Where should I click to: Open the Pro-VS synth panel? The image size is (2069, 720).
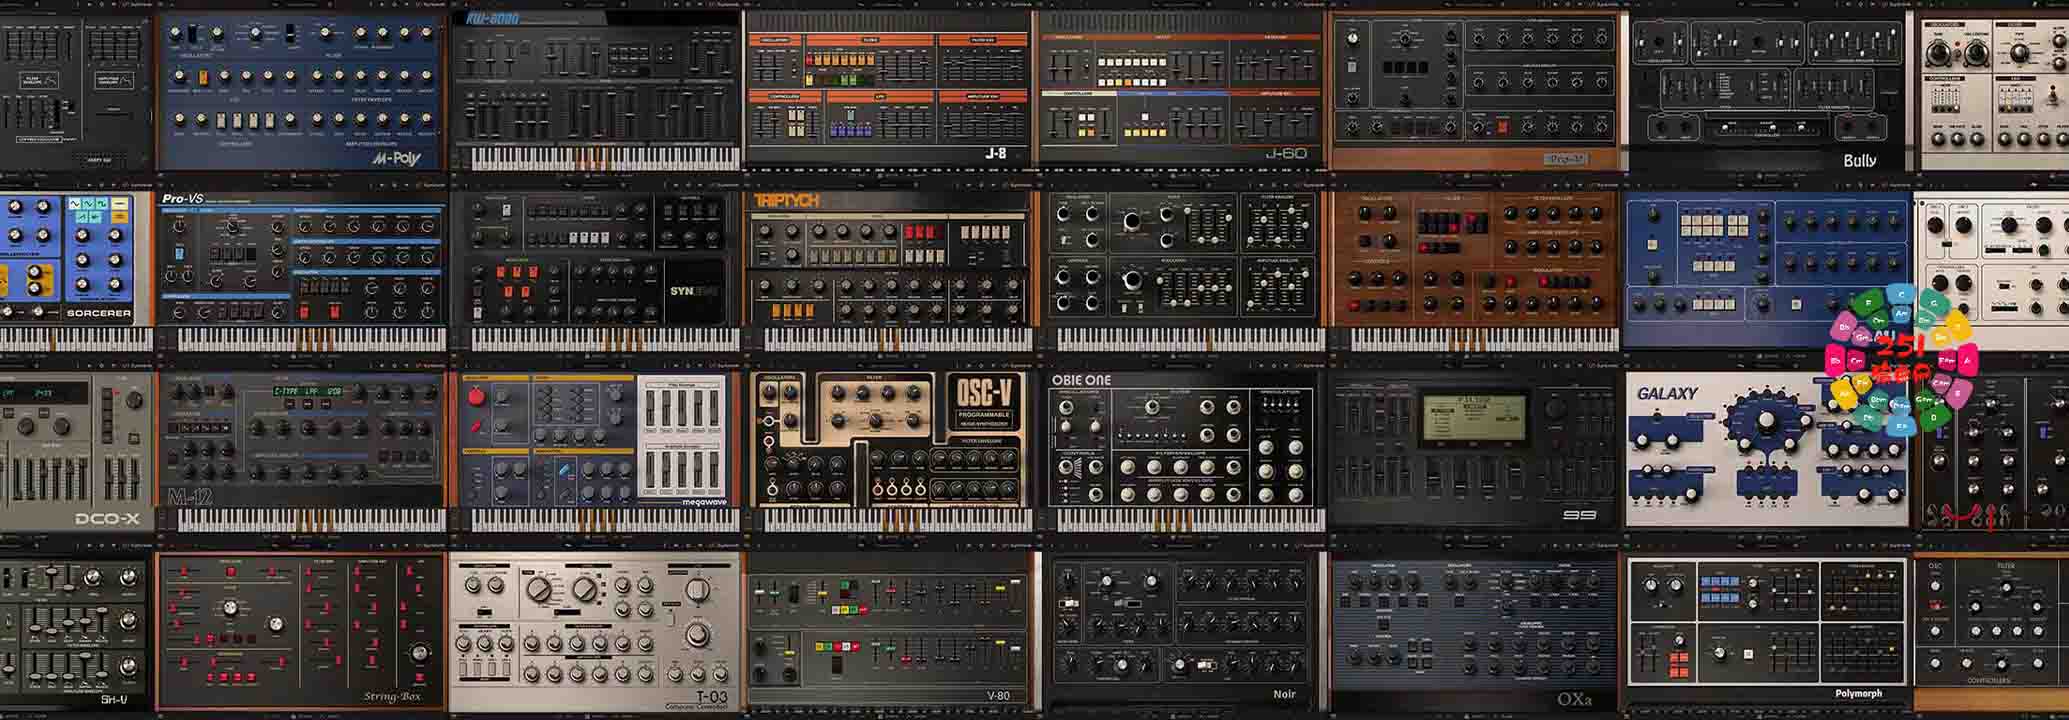pyautogui.click(x=301, y=270)
